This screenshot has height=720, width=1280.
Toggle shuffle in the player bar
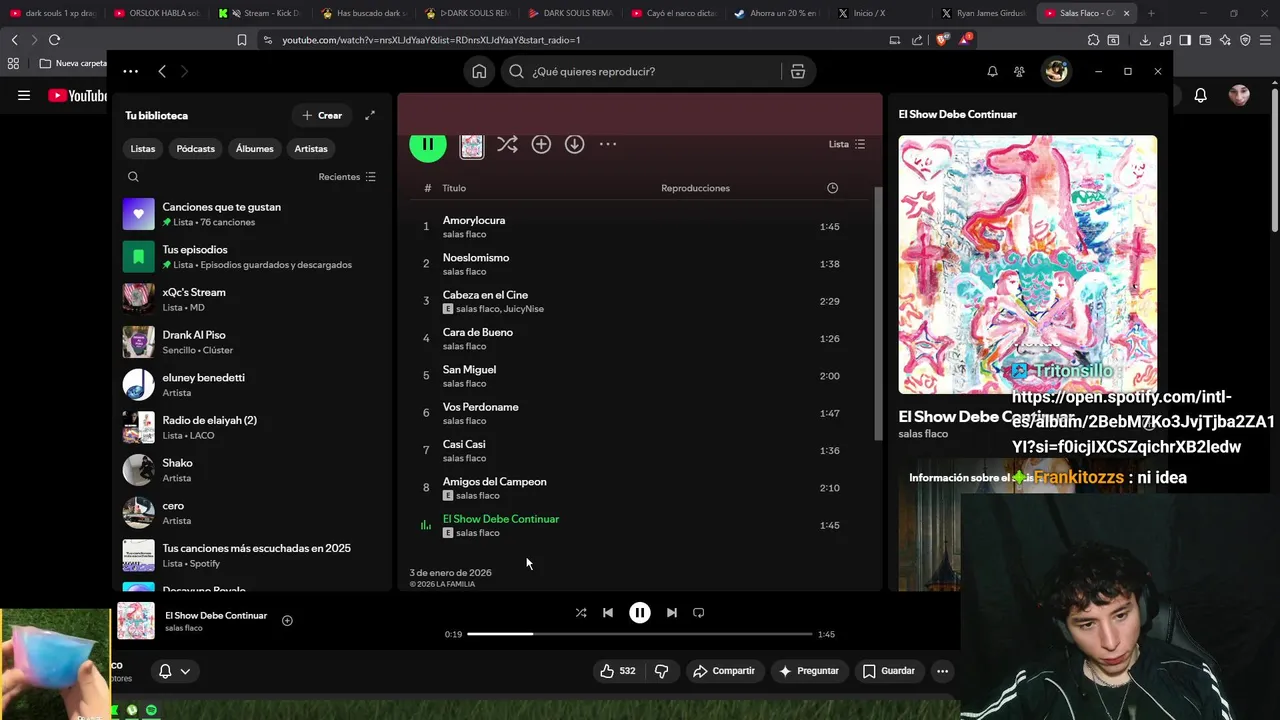point(581,613)
